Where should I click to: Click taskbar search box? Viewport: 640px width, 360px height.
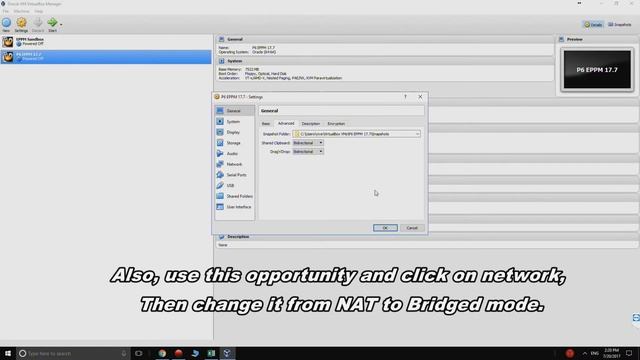pyautogui.click(x=73, y=353)
